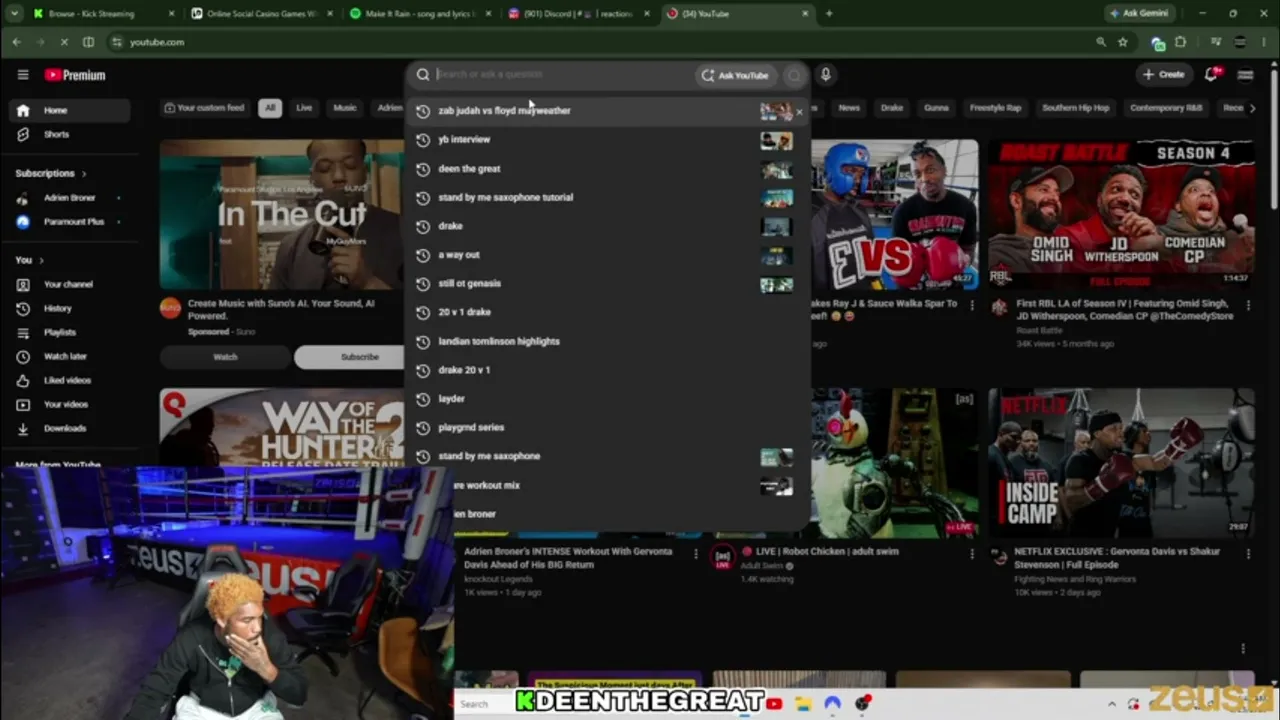Switch to the 'Make It Rain' Spotify tab
1280x720 pixels.
pos(420,14)
